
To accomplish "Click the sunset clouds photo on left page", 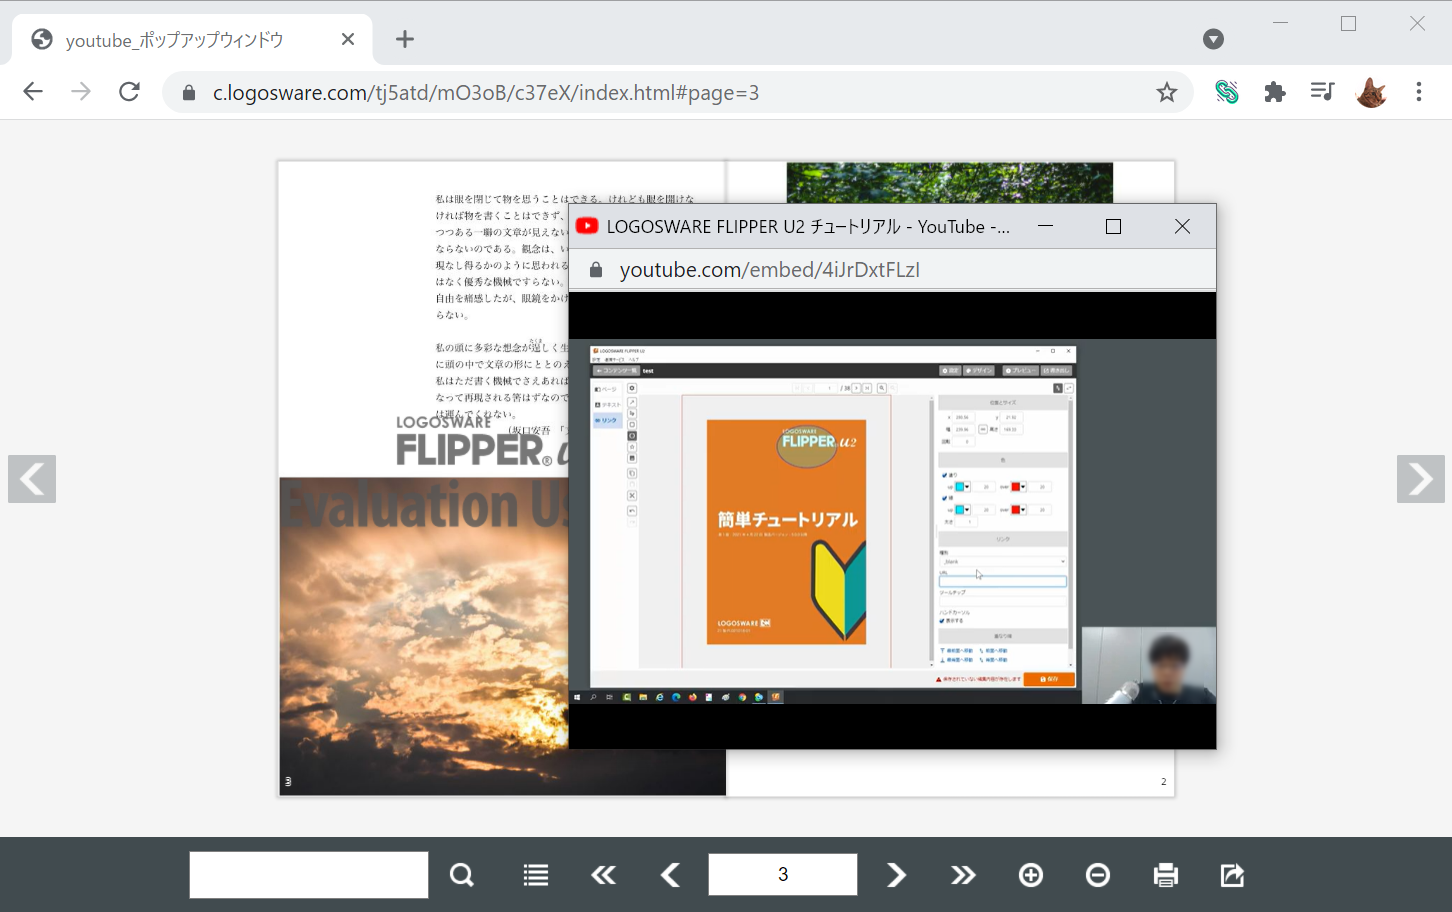I will tap(424, 636).
